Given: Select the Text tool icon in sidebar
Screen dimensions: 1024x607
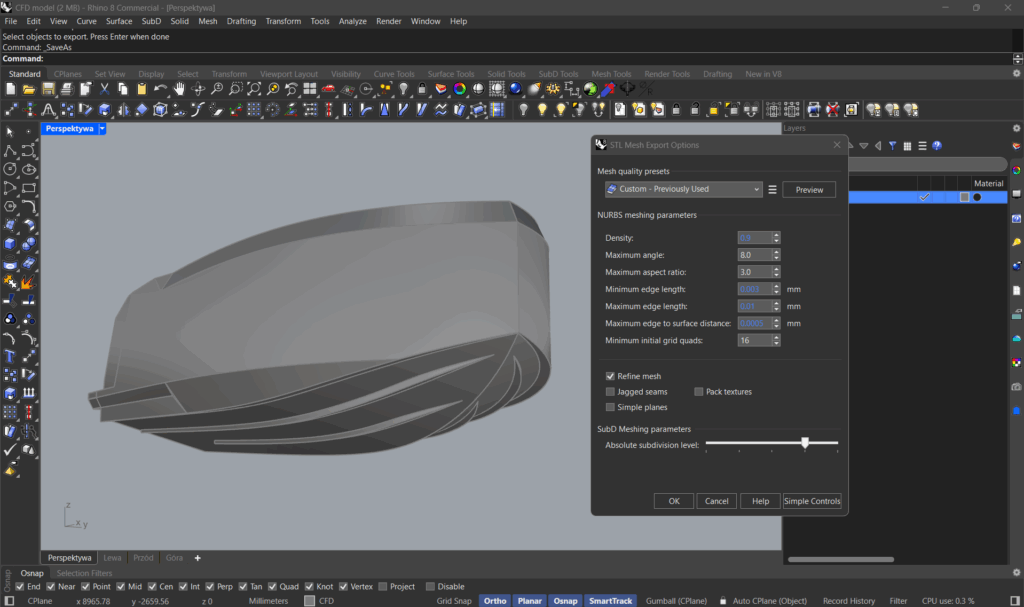Looking at the screenshot, I should 10,356.
